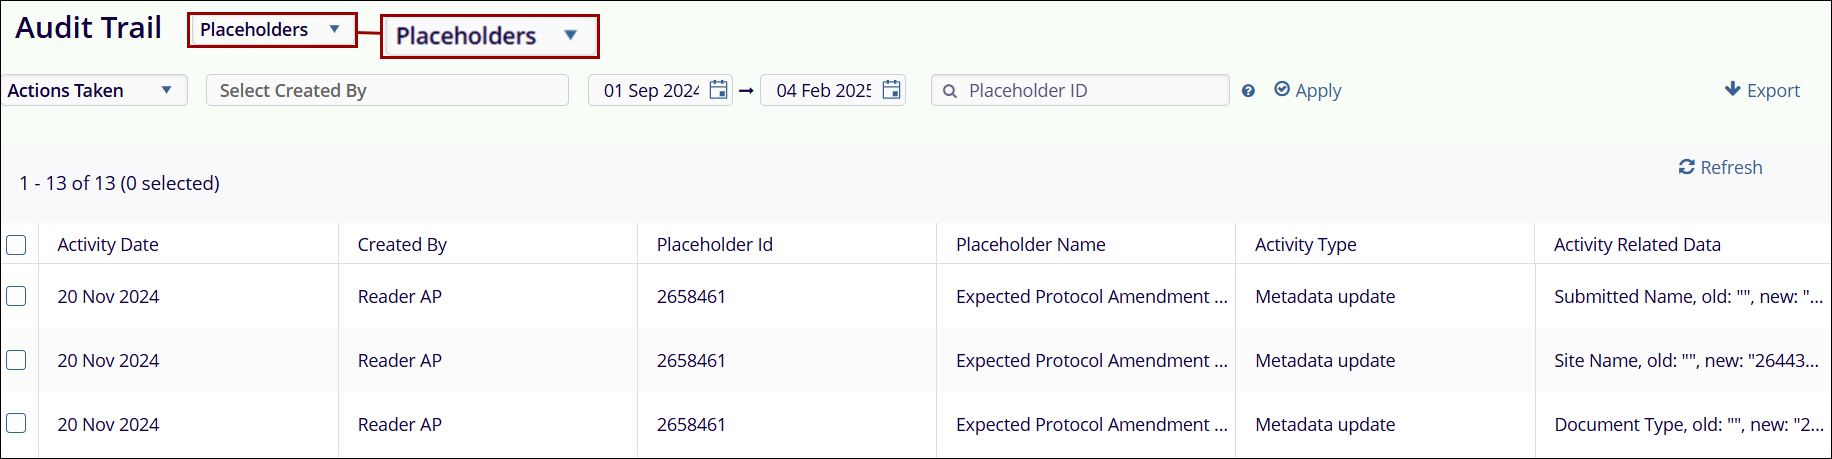This screenshot has height=459, width=1832.
Task: Click the 04 Feb 2025 end date field
Action: pyautogui.click(x=823, y=91)
